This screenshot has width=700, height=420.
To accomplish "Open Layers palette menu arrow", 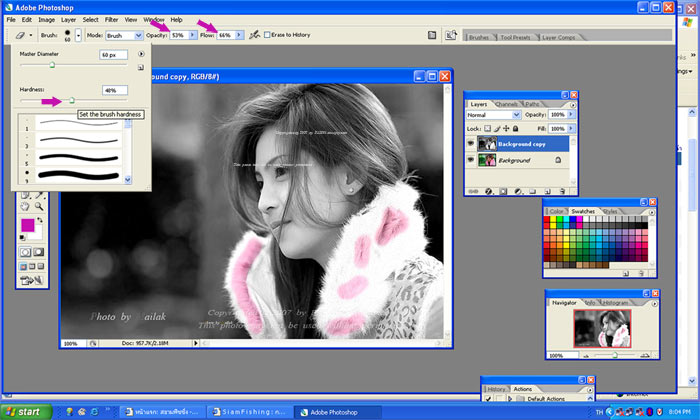I will coord(573,105).
